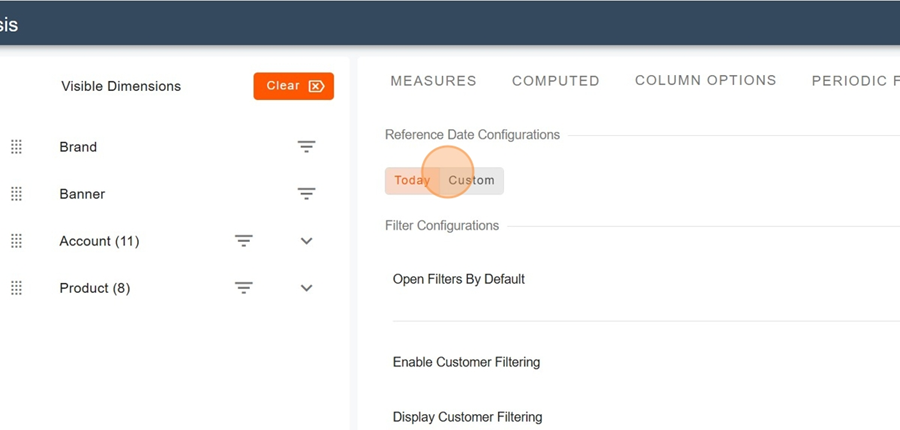The image size is (900, 430).
Task: Click the Banner dimension label
Action: click(82, 194)
